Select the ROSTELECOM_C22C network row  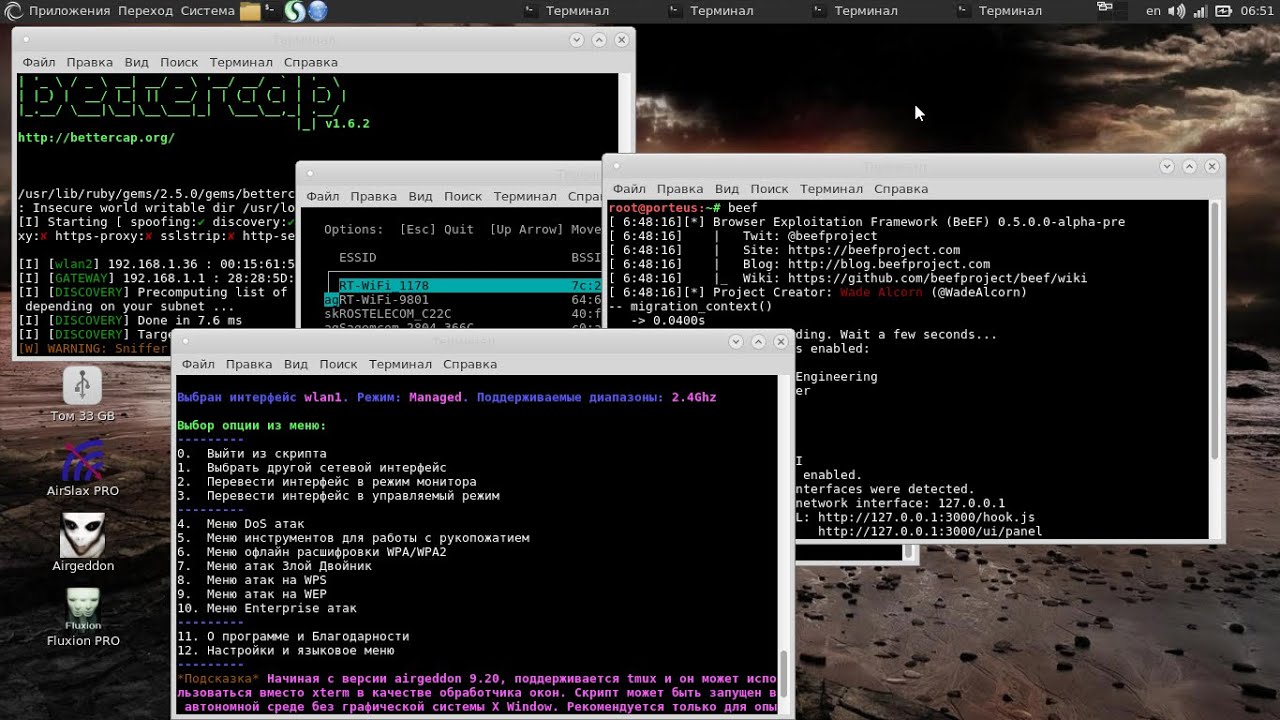coord(463,314)
